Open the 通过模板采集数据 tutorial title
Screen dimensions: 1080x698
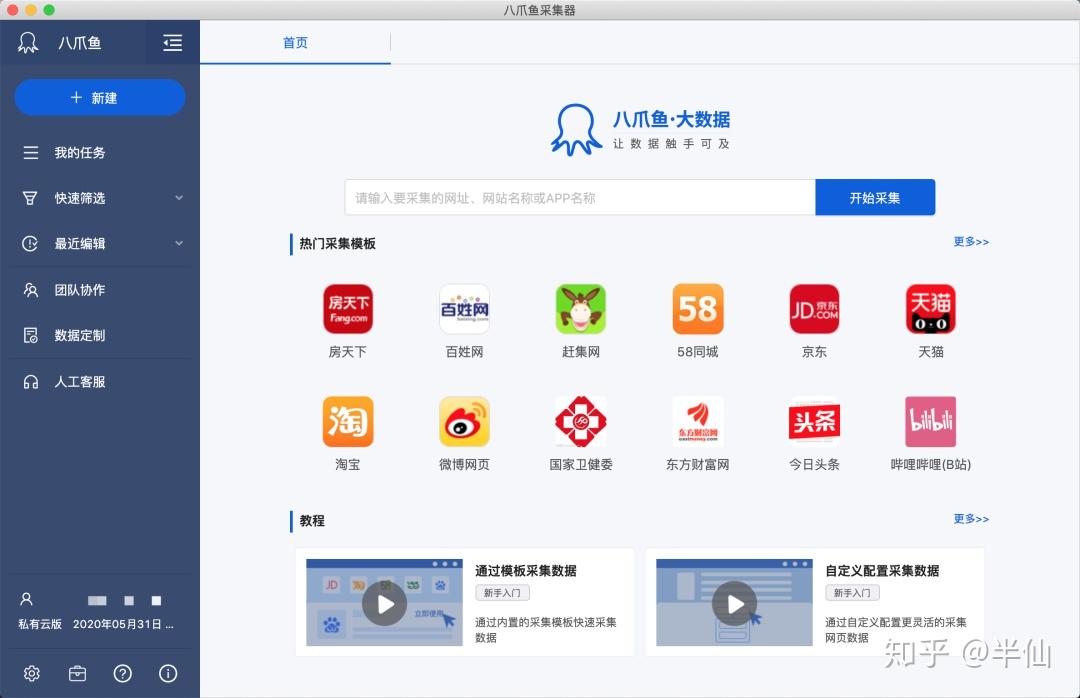point(526,571)
